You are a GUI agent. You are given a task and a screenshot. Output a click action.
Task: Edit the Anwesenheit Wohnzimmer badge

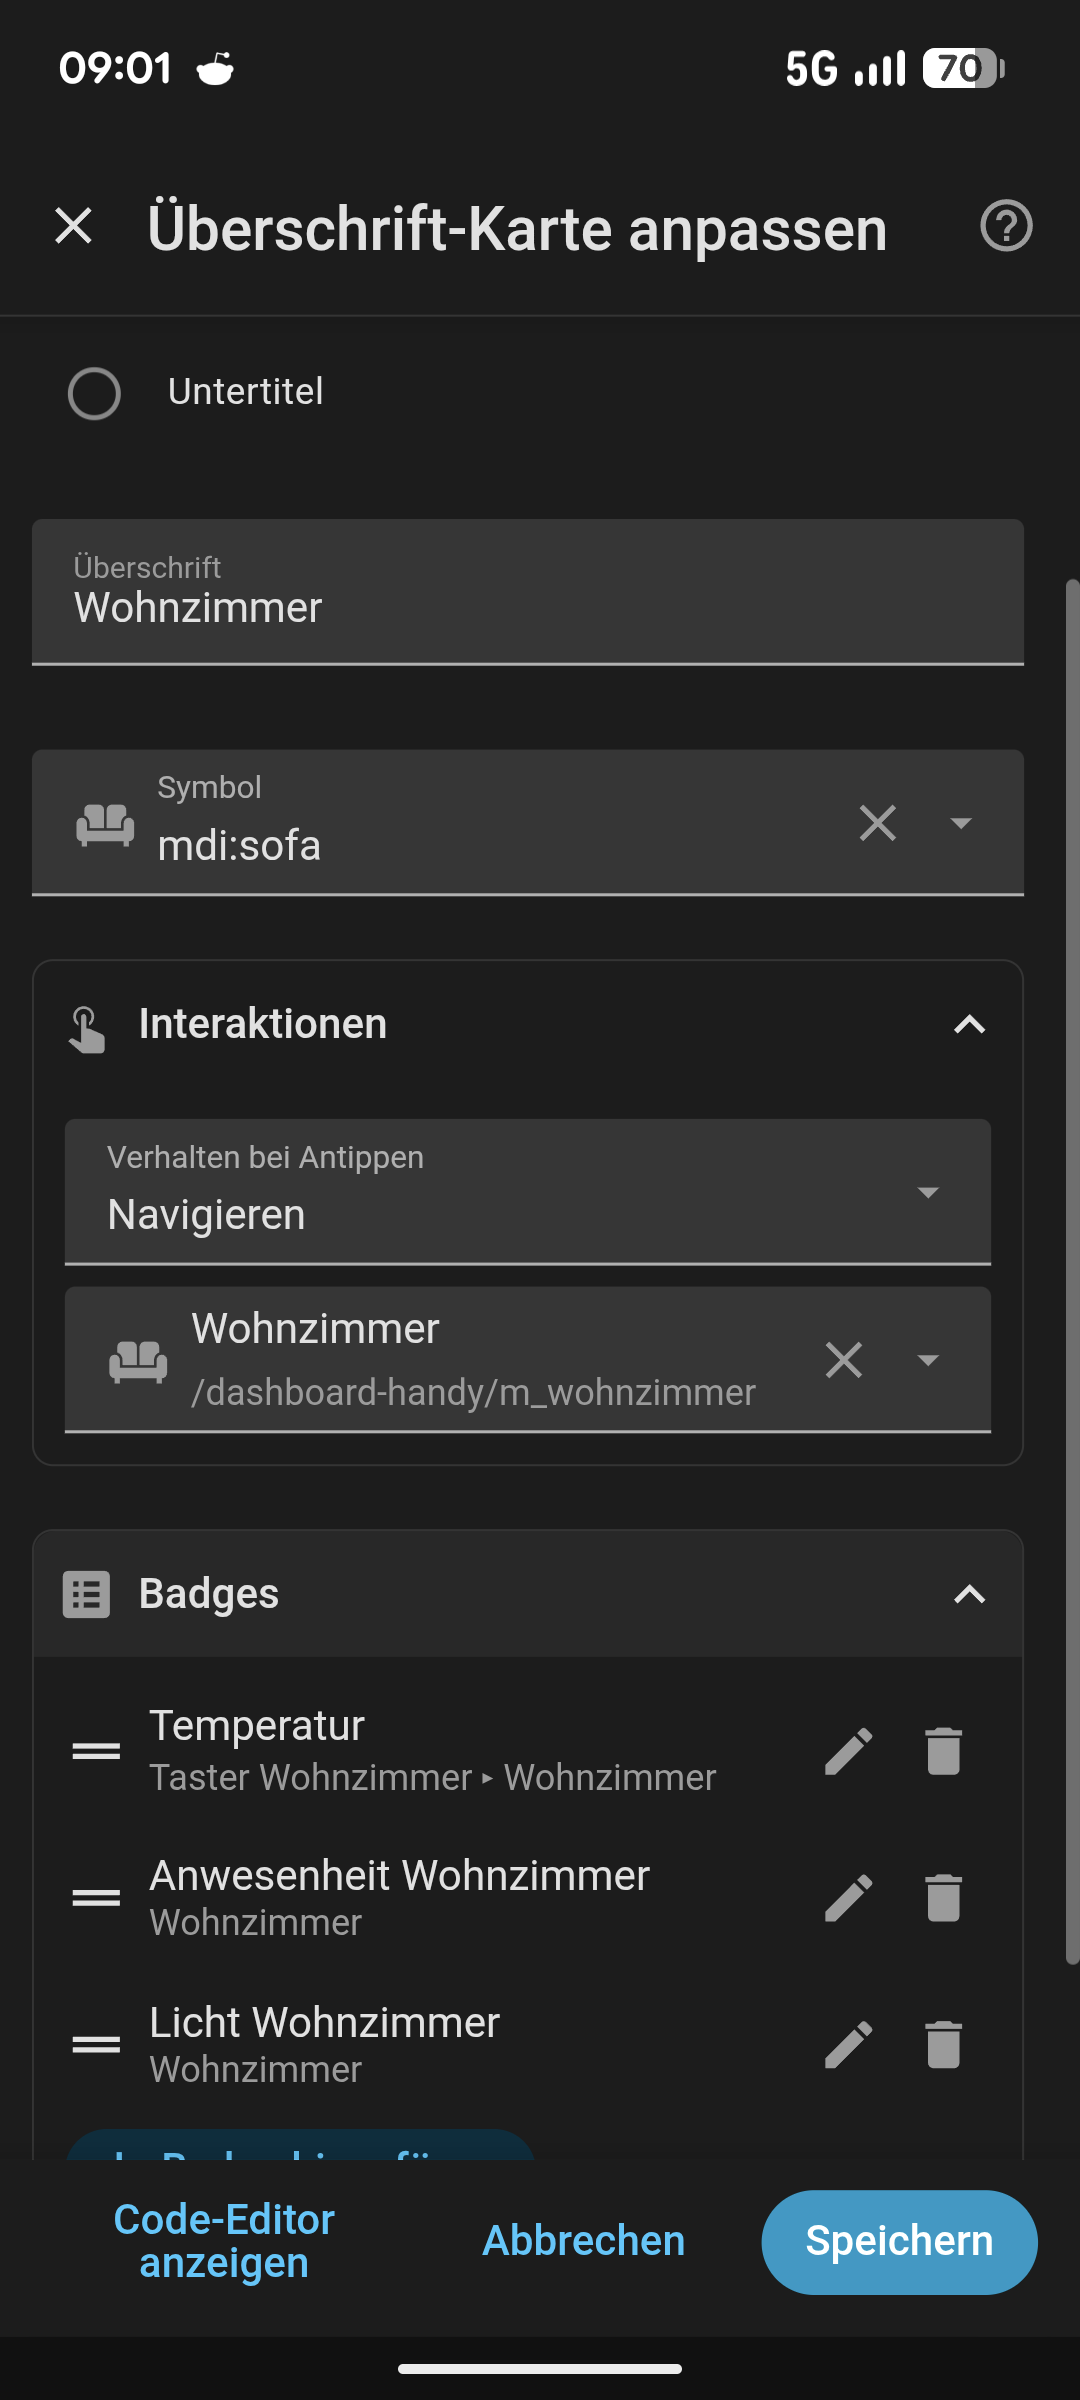[849, 1898]
